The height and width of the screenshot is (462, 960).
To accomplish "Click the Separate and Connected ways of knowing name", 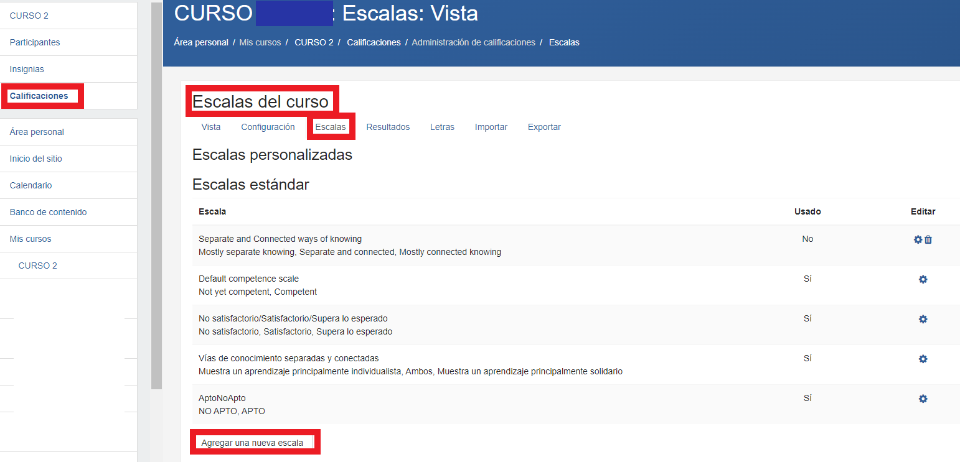I will 280,239.
